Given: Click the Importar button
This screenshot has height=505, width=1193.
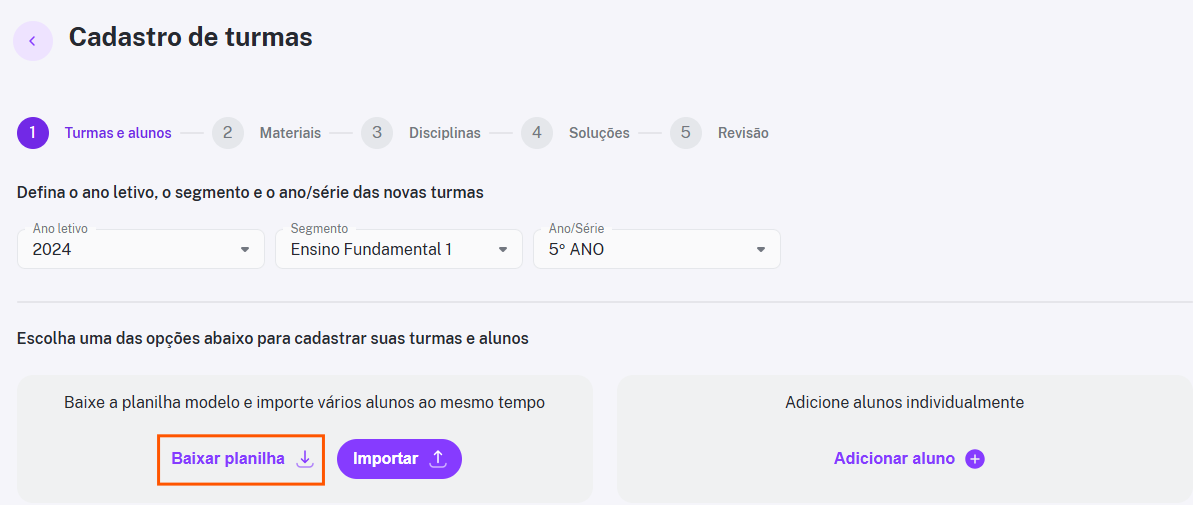Looking at the screenshot, I should [x=399, y=459].
